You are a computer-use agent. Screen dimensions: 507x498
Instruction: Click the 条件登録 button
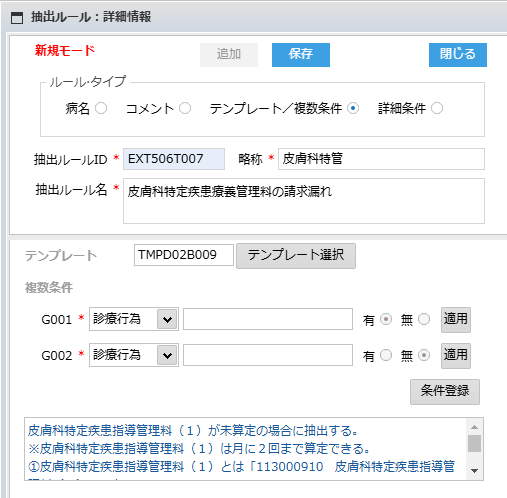pos(445,392)
